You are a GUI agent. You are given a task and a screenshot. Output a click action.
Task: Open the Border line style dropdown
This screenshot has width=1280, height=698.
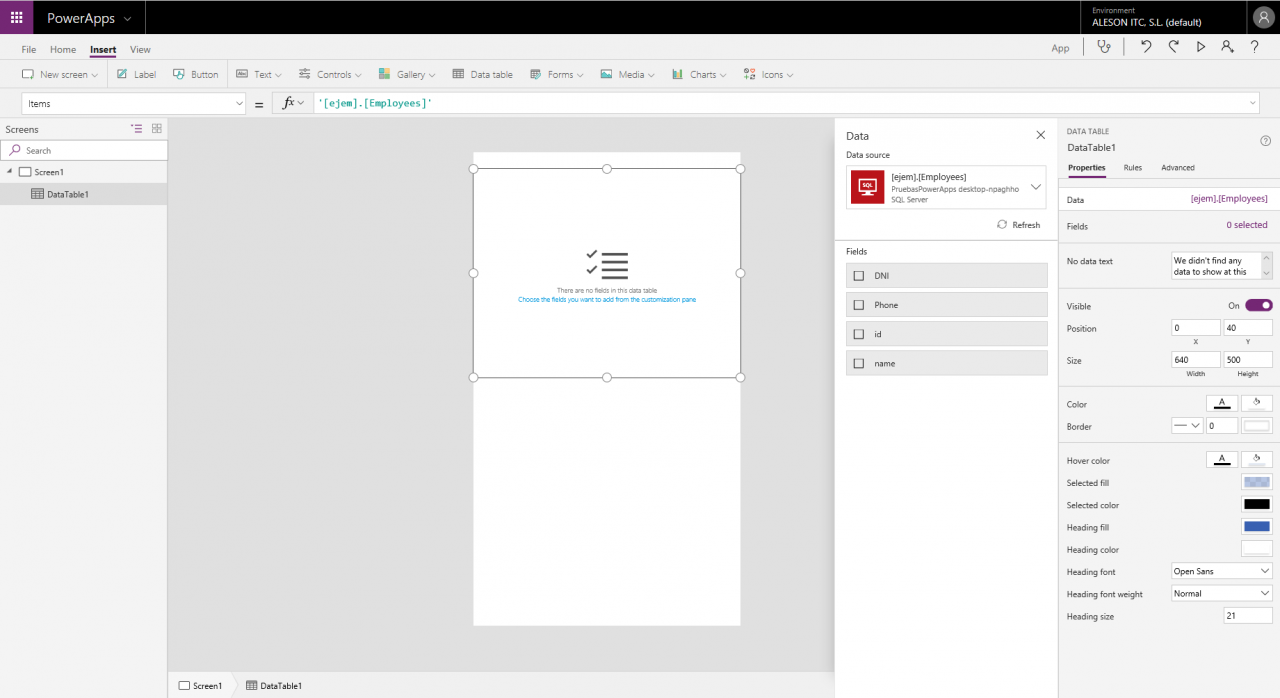[x=1186, y=425]
